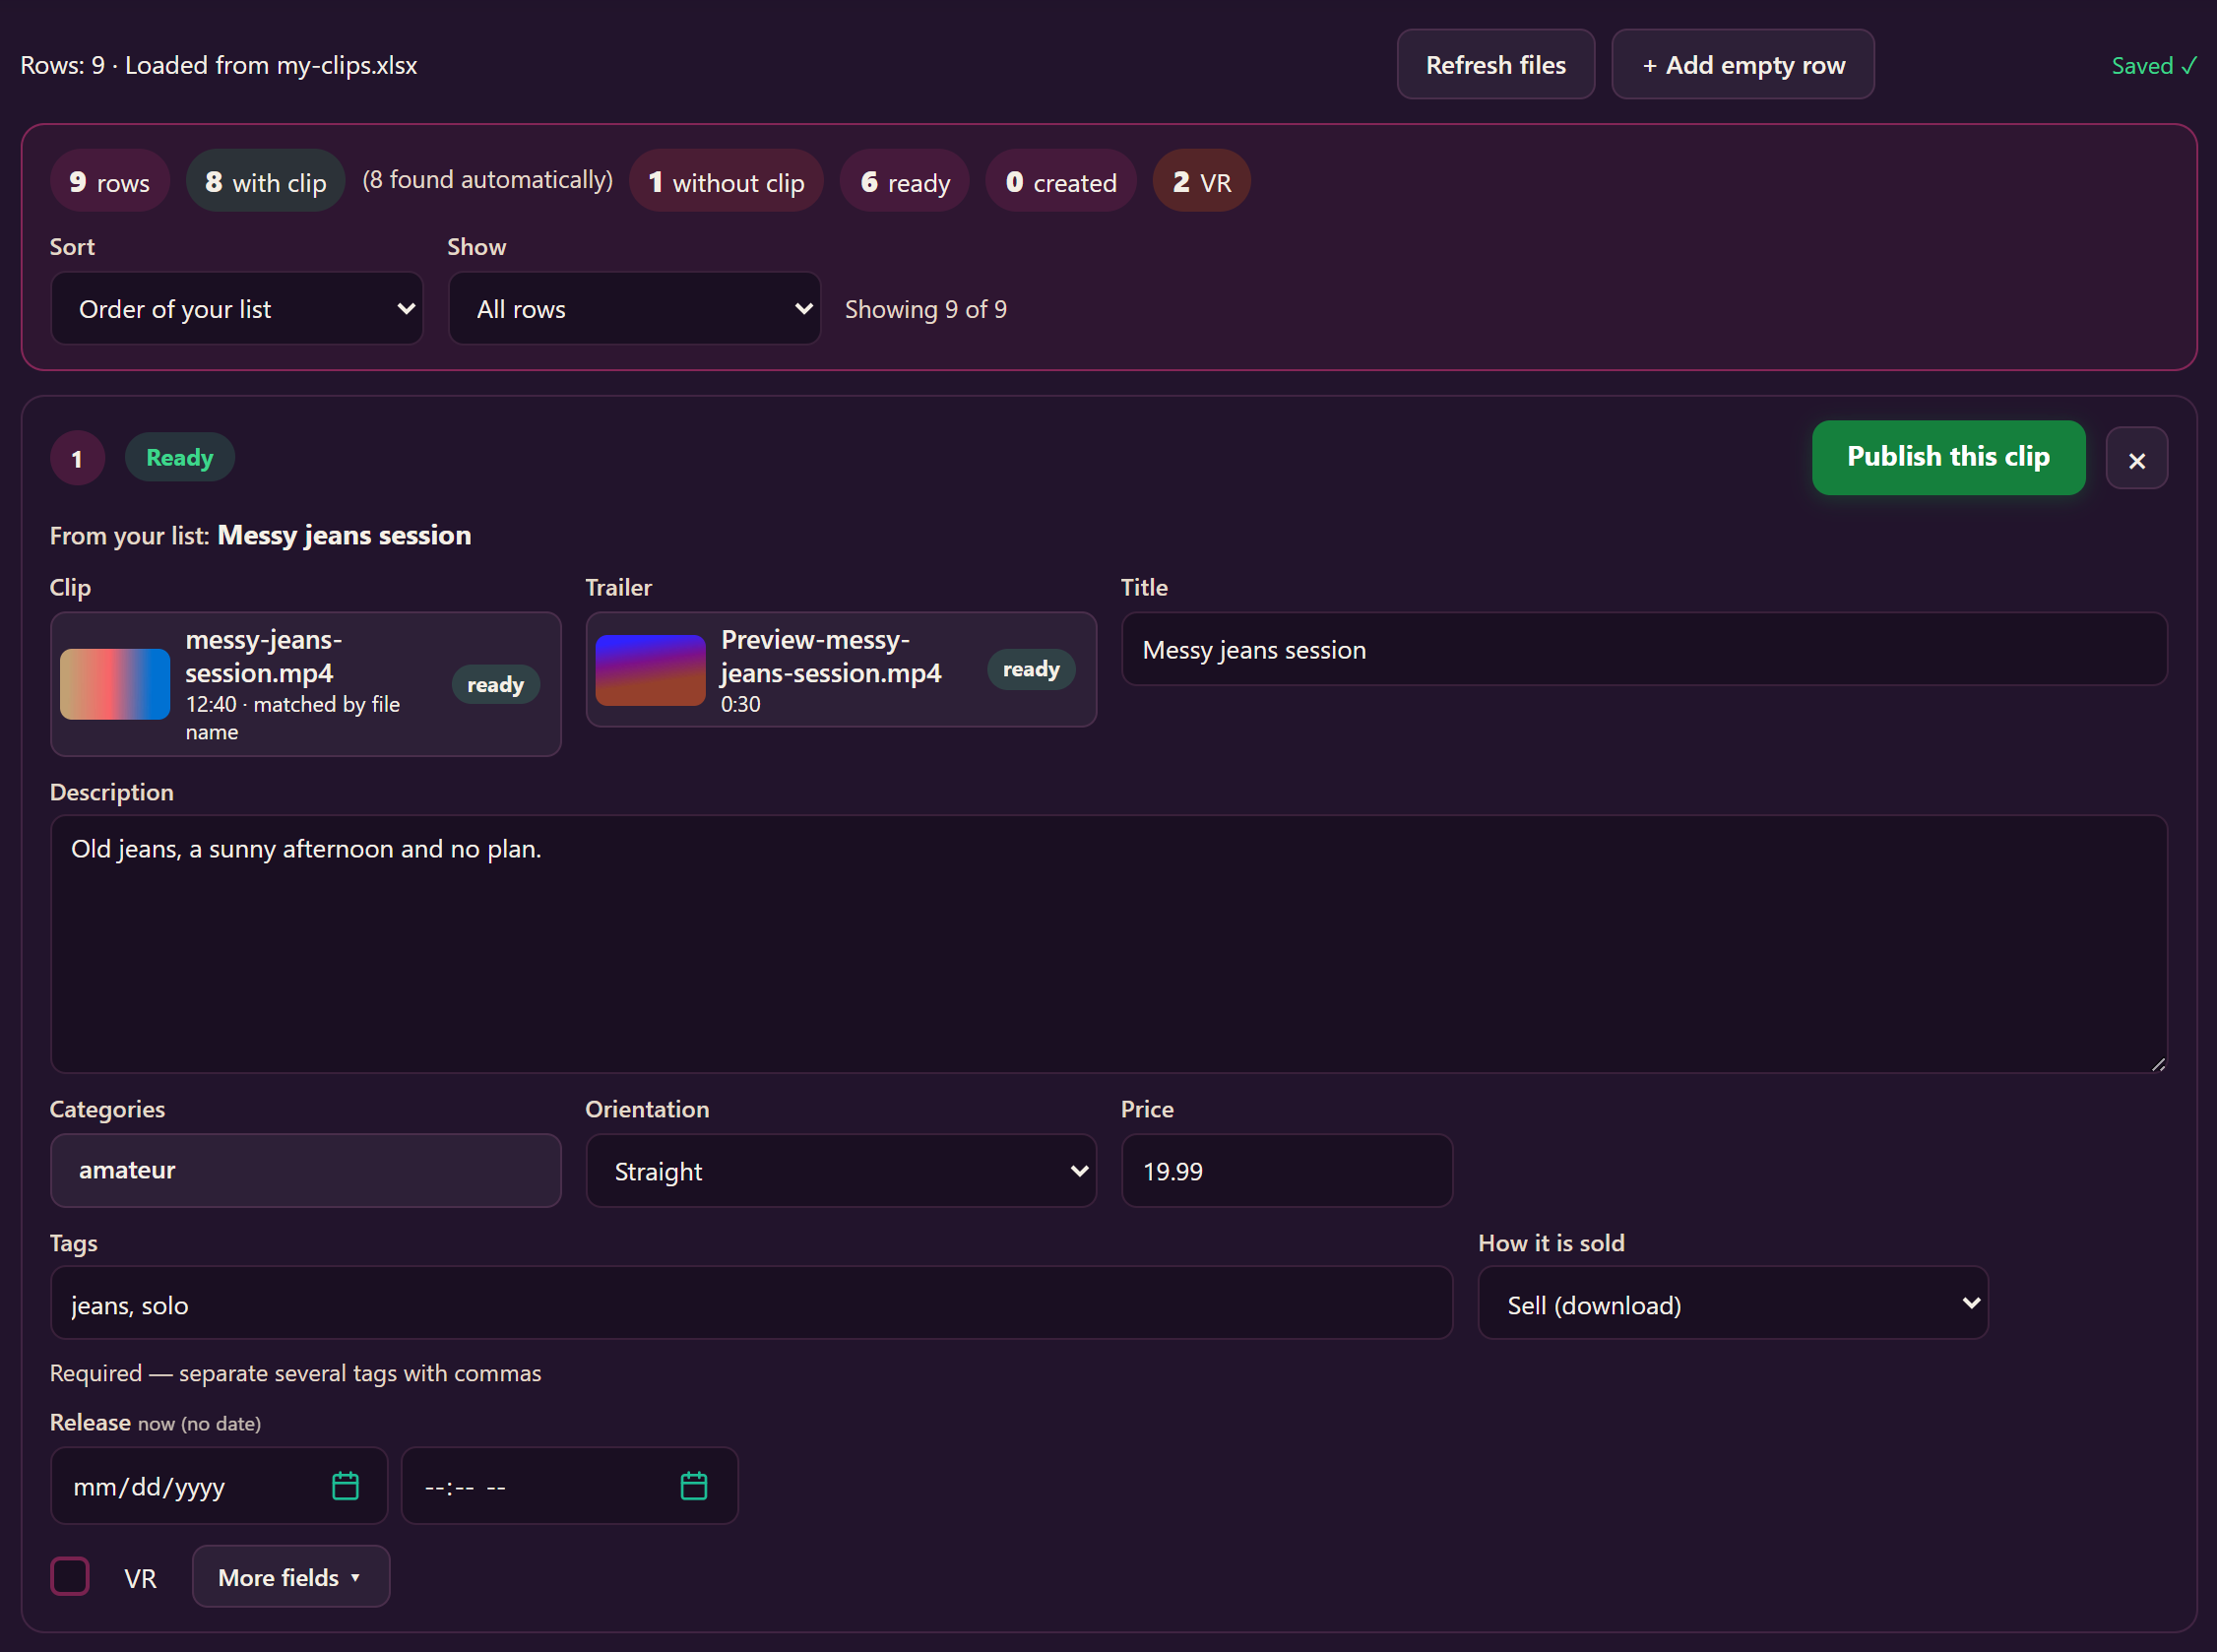Viewport: 2217px width, 1652px height.
Task: Click the messy-jeans-session.mp4 clip thumbnail
Action: (115, 684)
